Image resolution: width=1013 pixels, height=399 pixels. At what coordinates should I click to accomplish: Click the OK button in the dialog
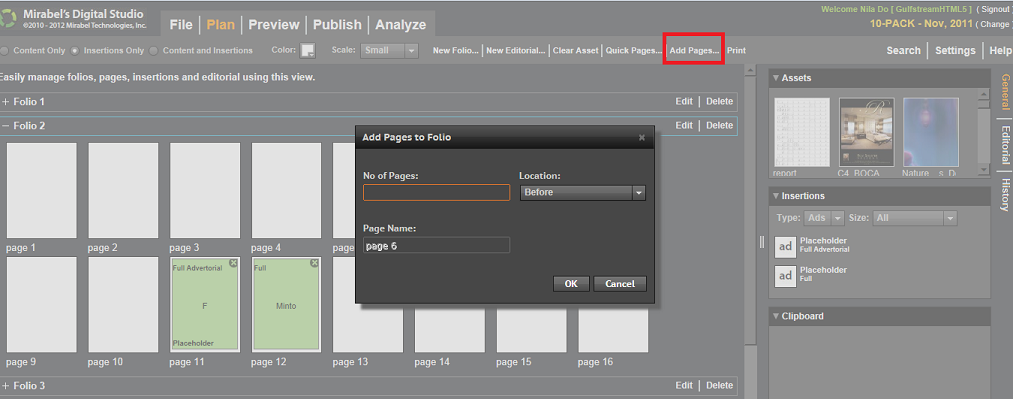click(571, 283)
